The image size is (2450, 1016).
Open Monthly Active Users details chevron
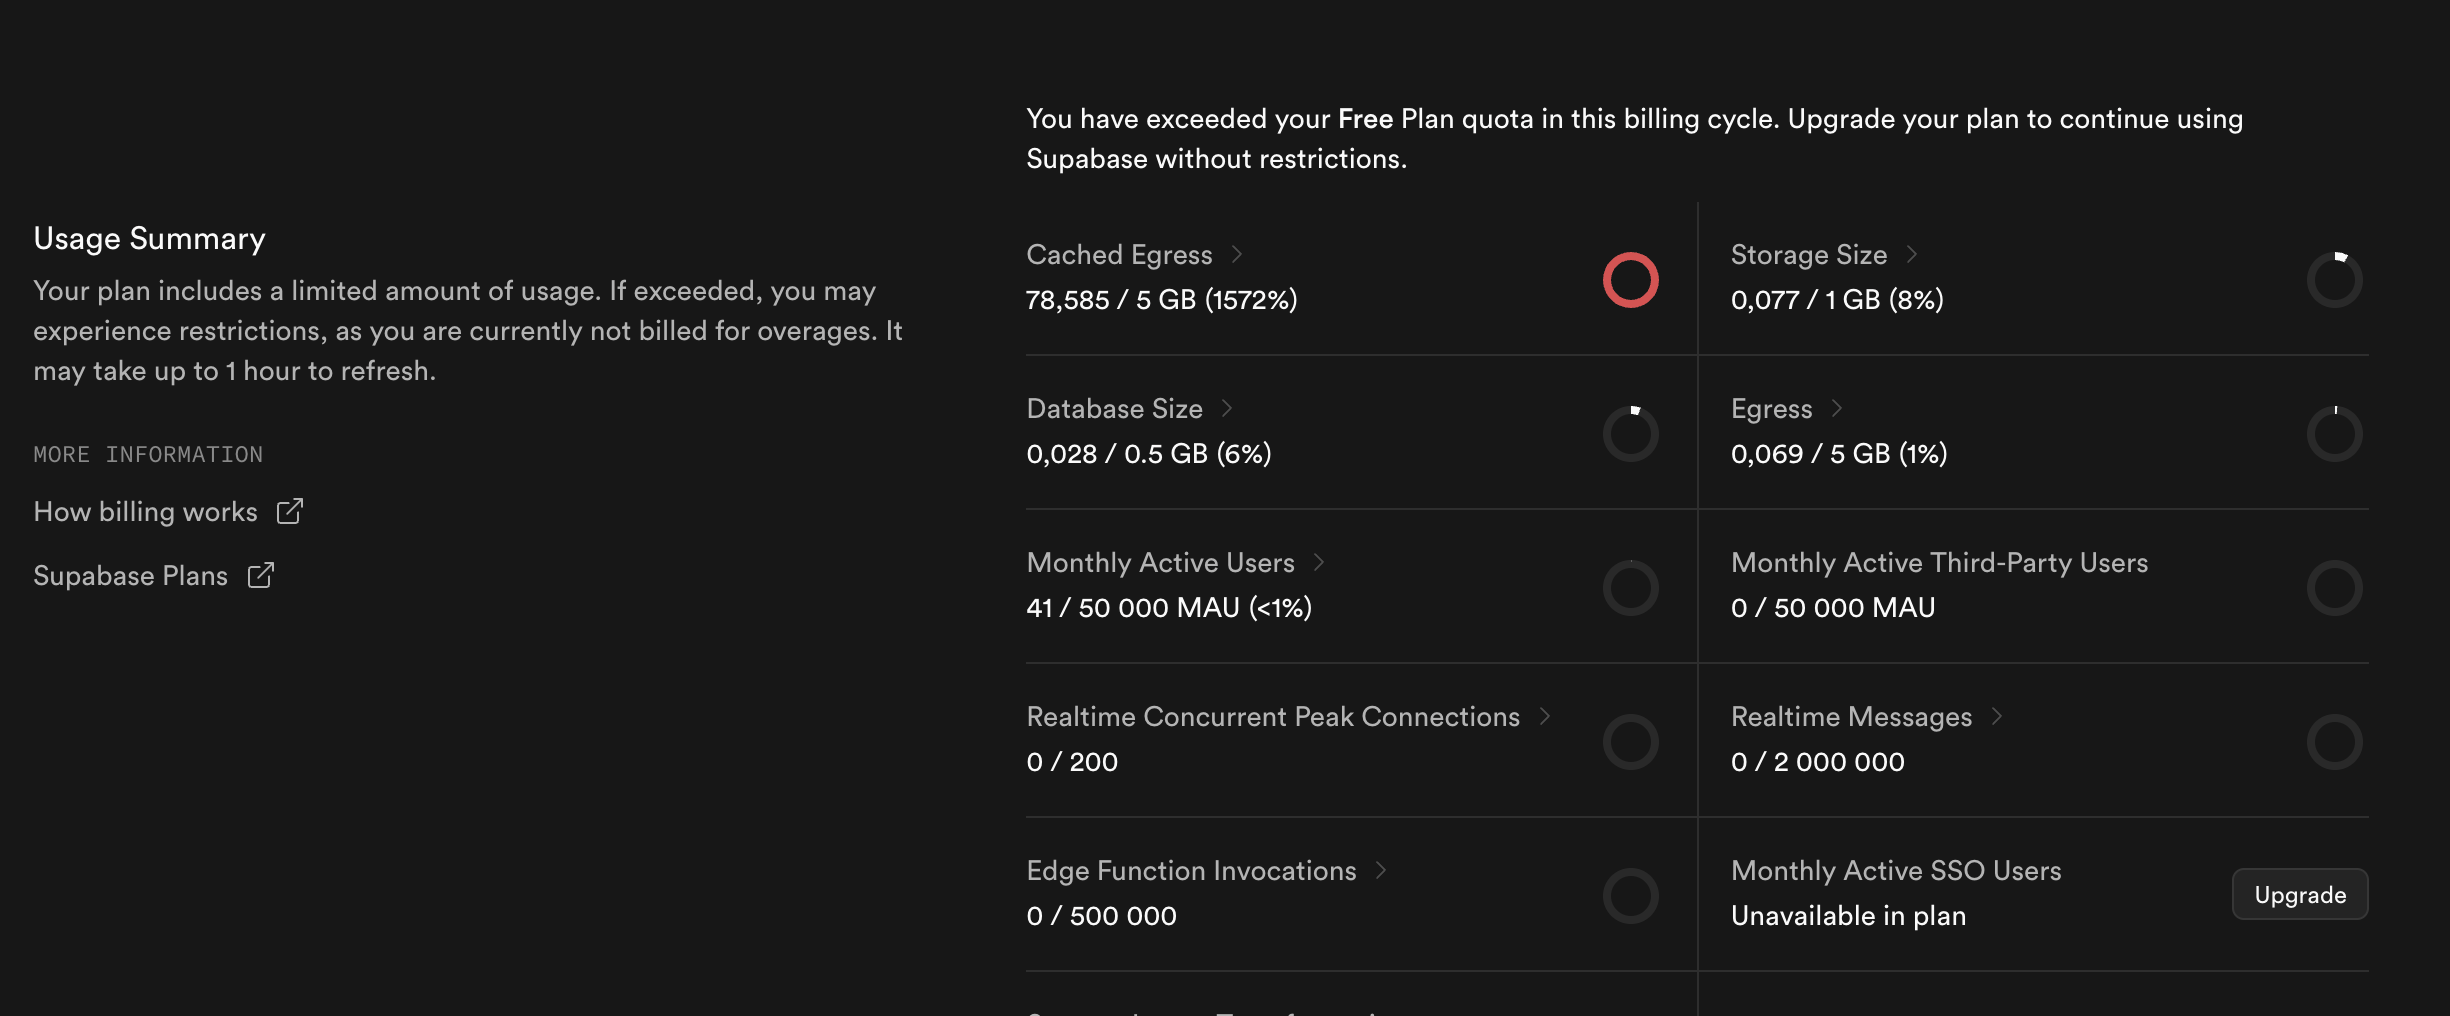coord(1319,562)
